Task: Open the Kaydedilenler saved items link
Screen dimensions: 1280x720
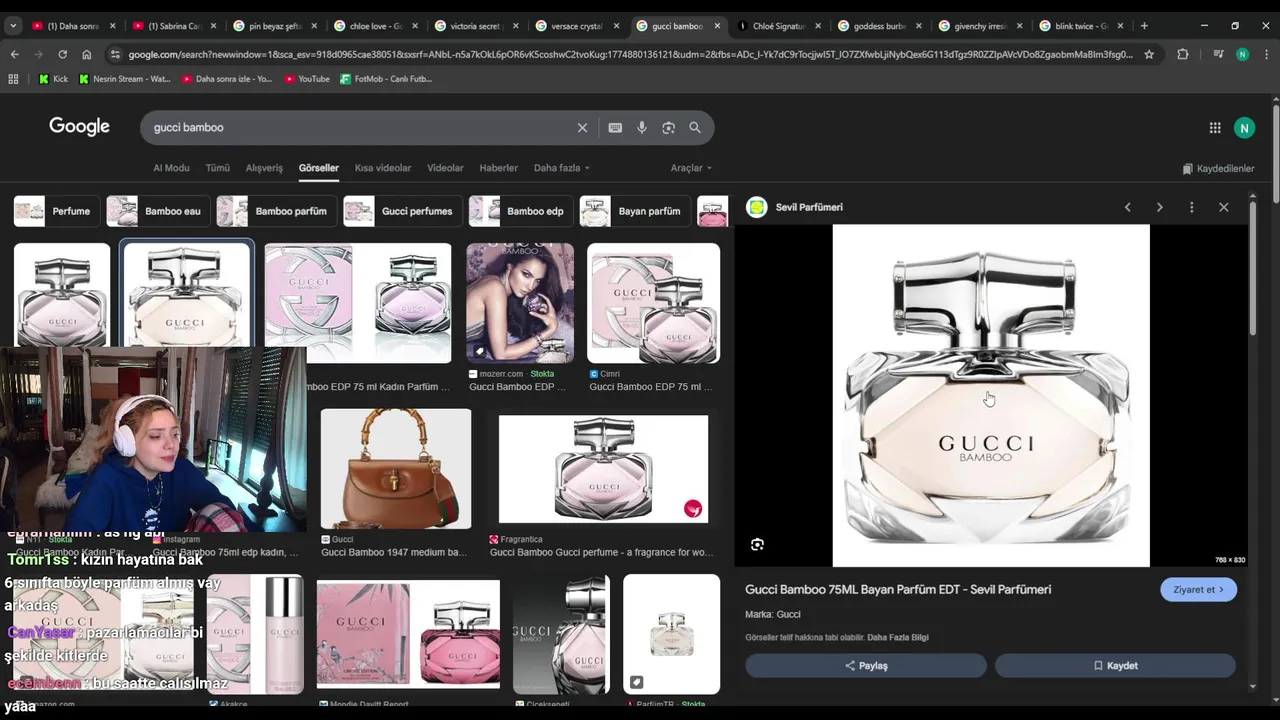Action: pos(1218,169)
